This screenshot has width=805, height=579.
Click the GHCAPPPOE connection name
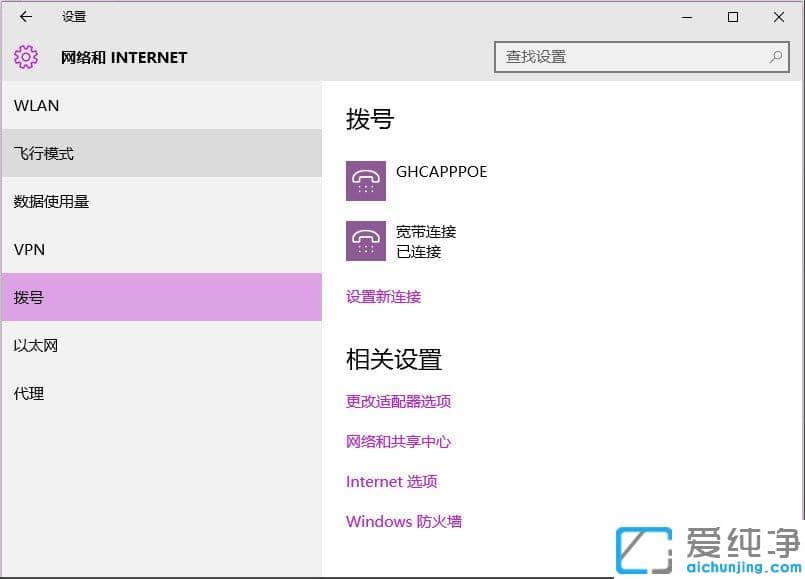click(x=441, y=171)
